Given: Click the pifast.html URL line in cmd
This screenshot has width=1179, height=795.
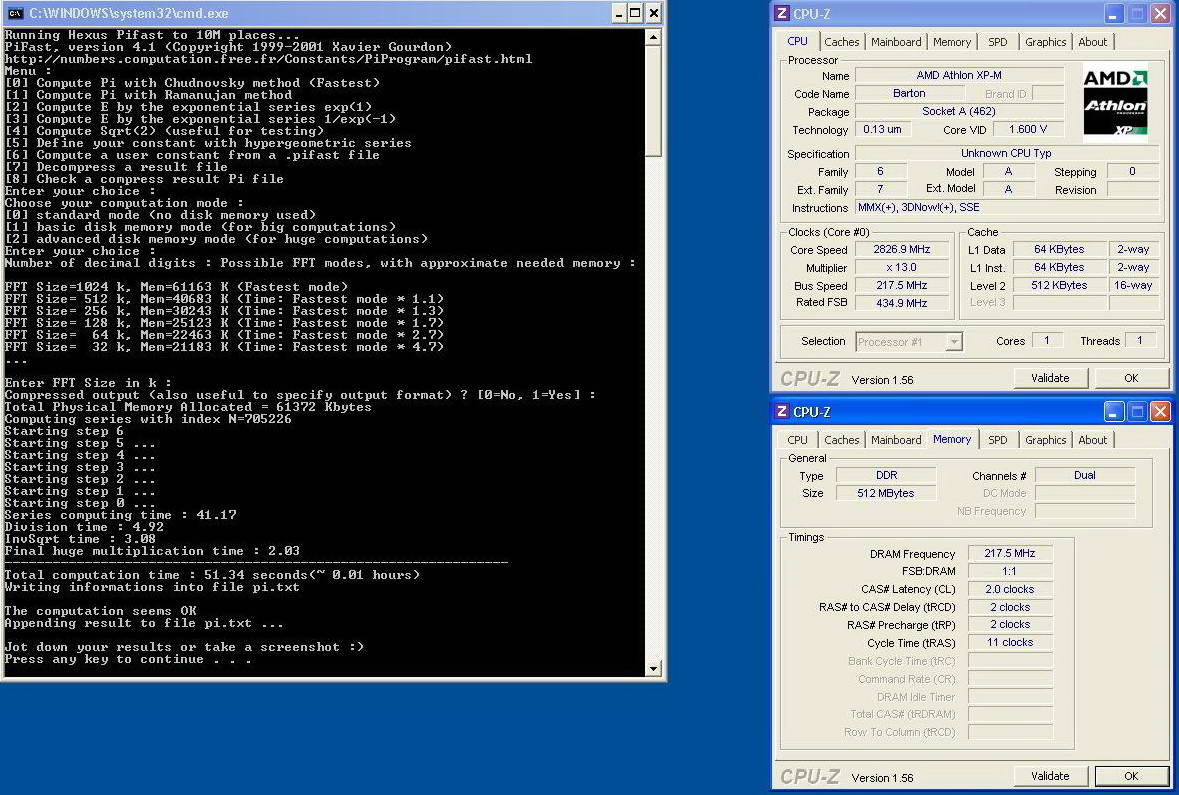Looking at the screenshot, I should 268,59.
